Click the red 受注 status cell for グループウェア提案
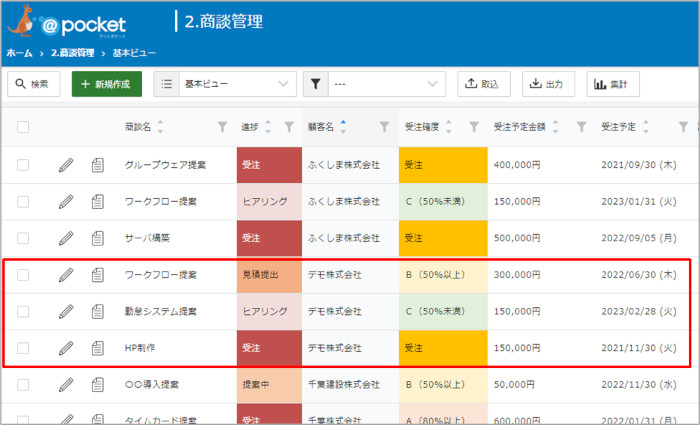The width and height of the screenshot is (700, 425). (x=269, y=165)
